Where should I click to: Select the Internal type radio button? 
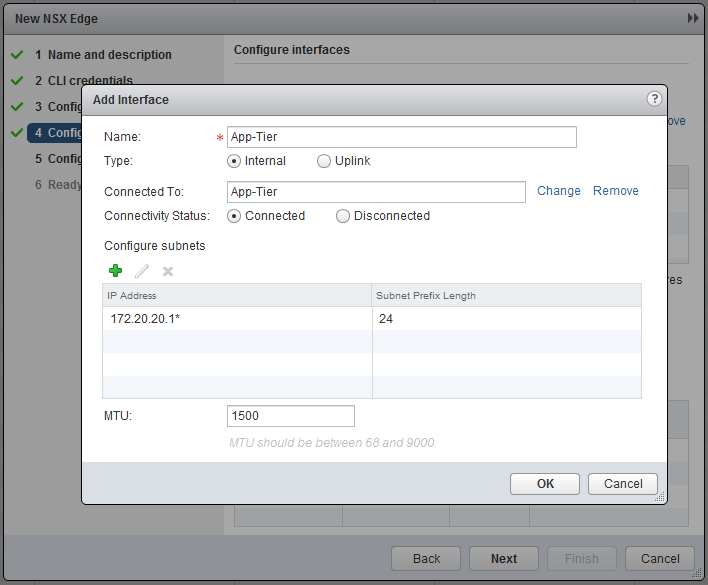(234, 161)
